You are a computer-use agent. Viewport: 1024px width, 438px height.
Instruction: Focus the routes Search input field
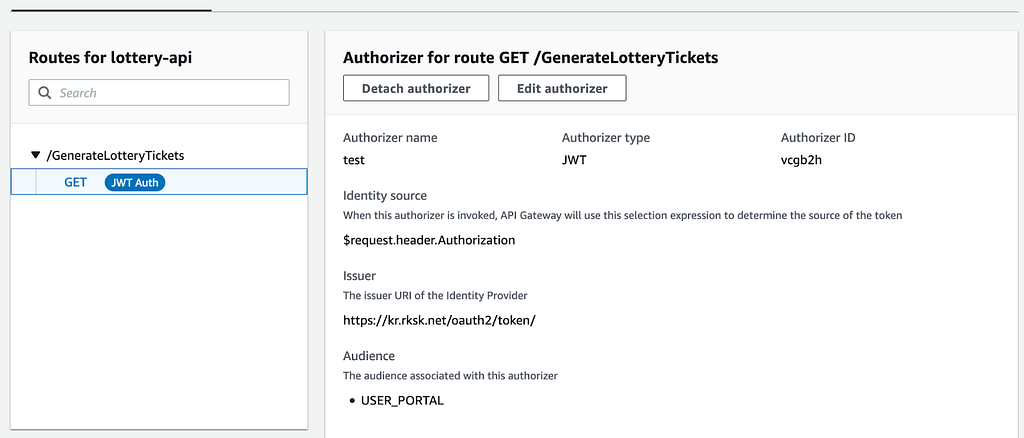[x=159, y=93]
